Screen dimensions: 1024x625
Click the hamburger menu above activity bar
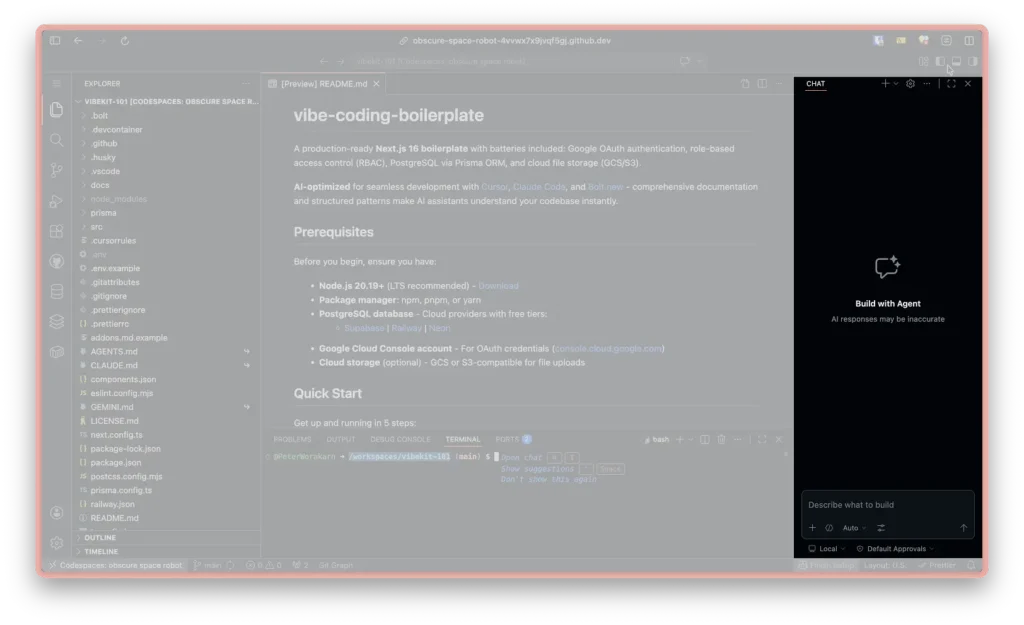tap(57, 84)
